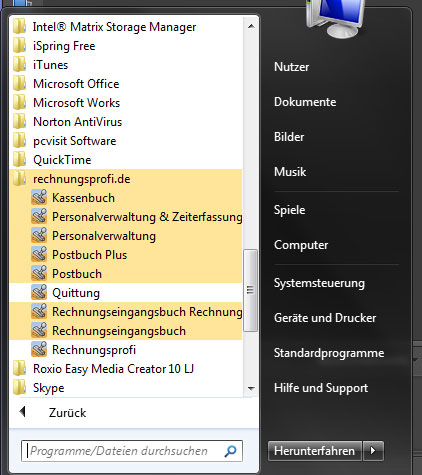Click the rechnungsprofi.de folder icon

click(x=20, y=178)
